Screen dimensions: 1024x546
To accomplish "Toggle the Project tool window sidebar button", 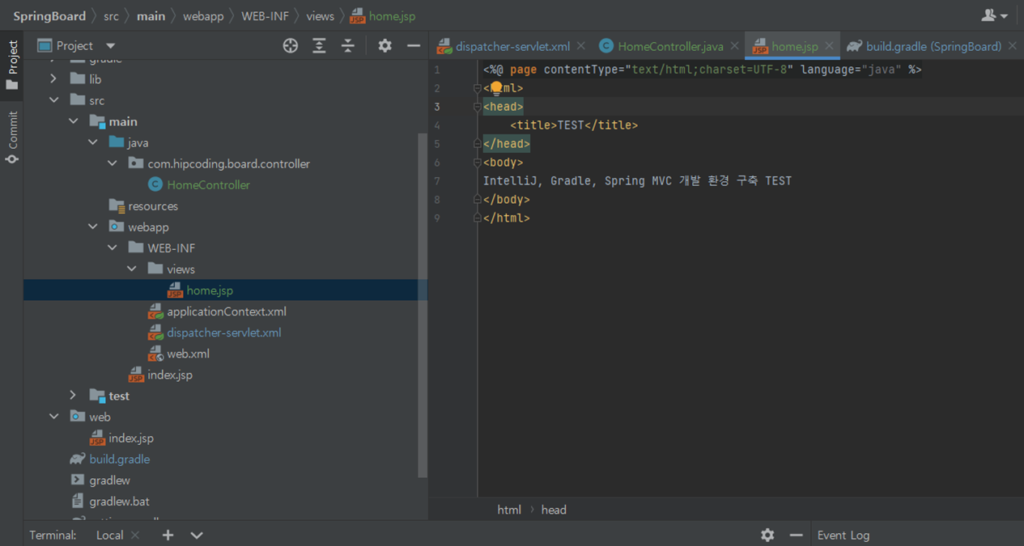I will click(x=12, y=65).
